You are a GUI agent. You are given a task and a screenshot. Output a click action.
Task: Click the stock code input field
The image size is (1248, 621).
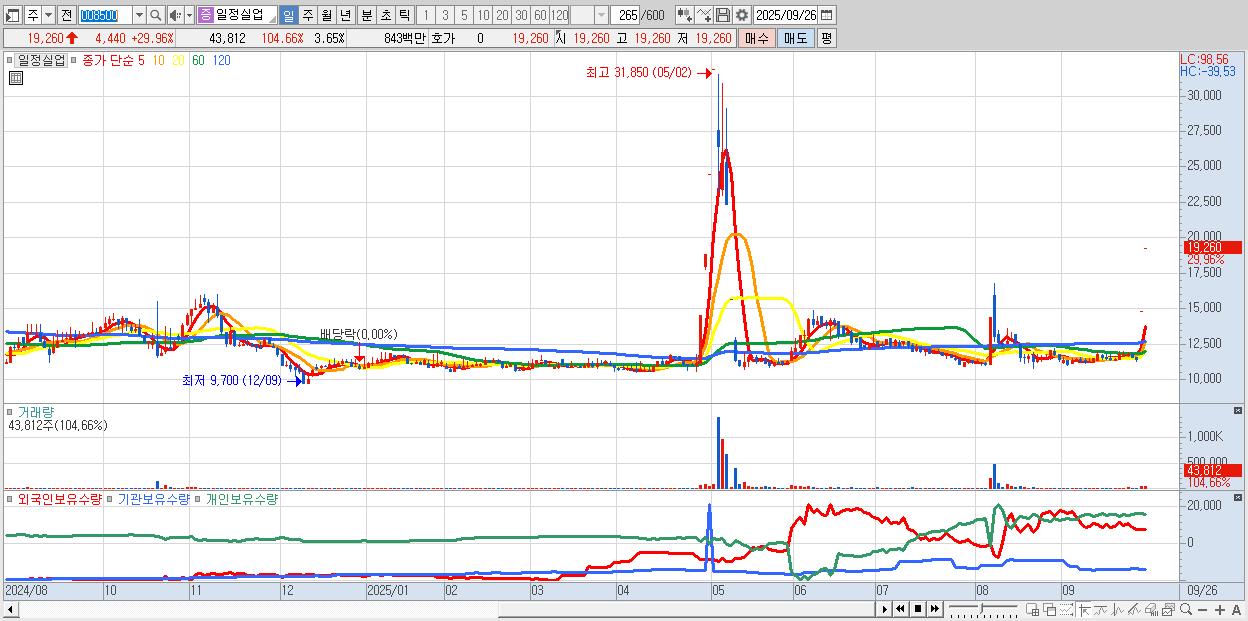(105, 15)
